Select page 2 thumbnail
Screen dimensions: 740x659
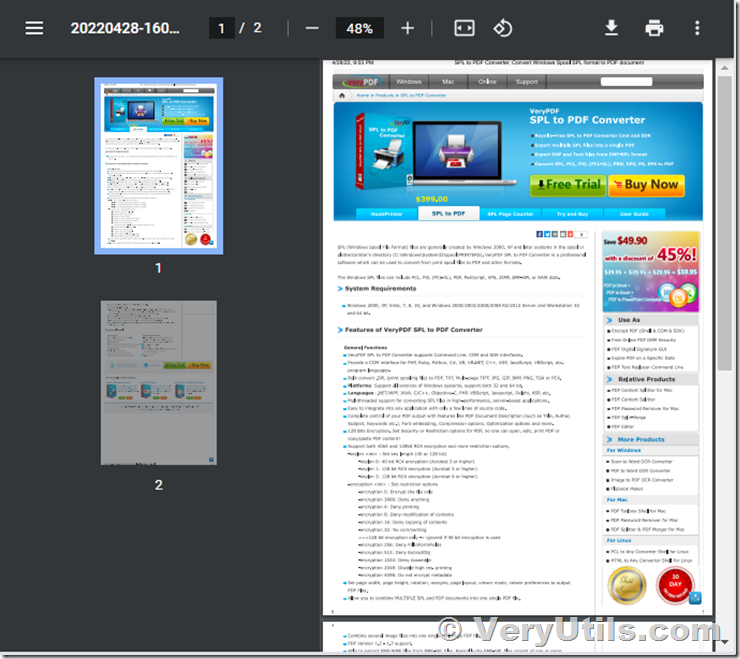point(159,383)
